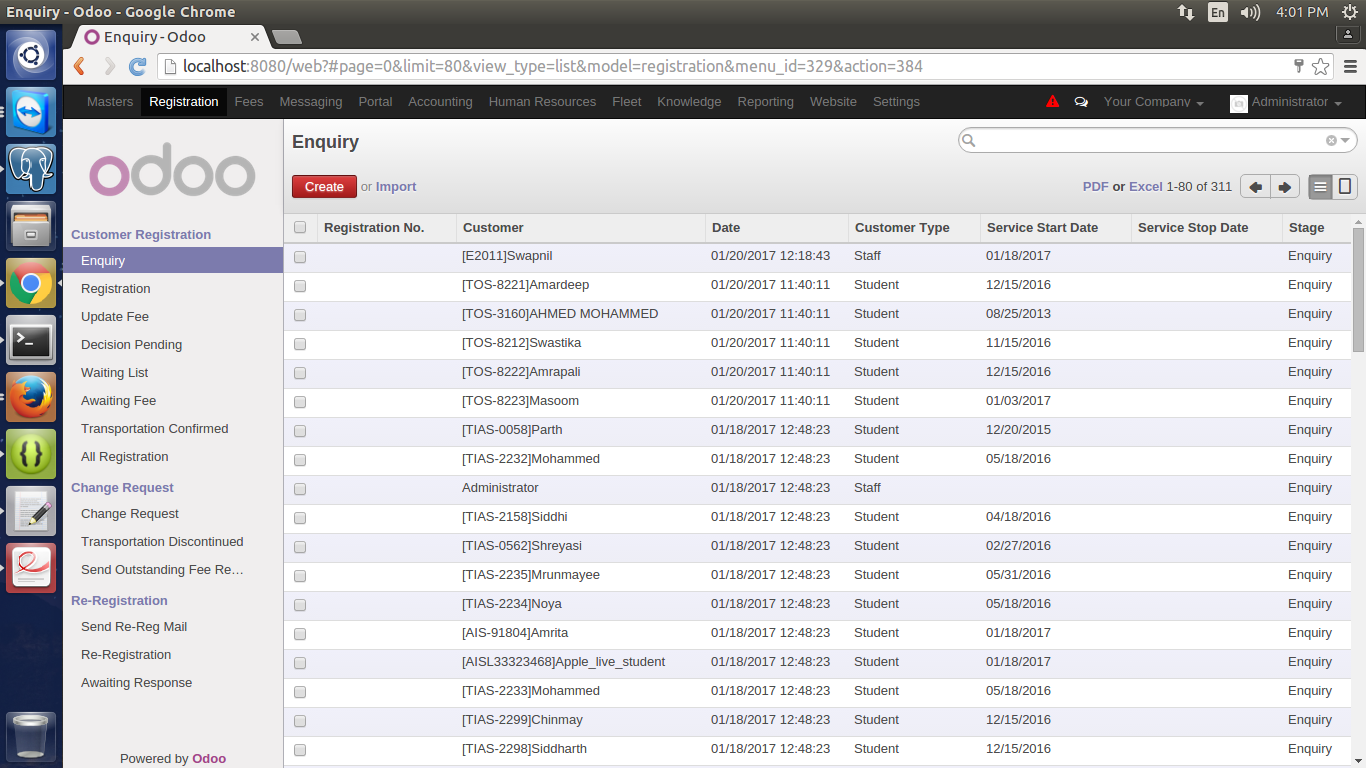Image resolution: width=1366 pixels, height=768 pixels.
Task: Open the Masters menu
Action: coord(110,102)
